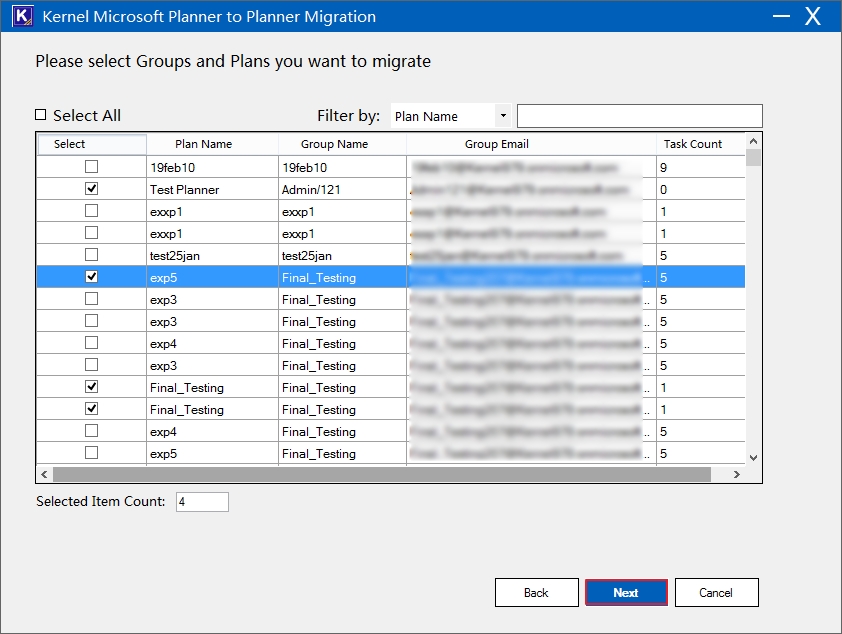Image resolution: width=842 pixels, height=634 pixels.
Task: Select the Test Planner plan name cell
Action: tap(212, 190)
